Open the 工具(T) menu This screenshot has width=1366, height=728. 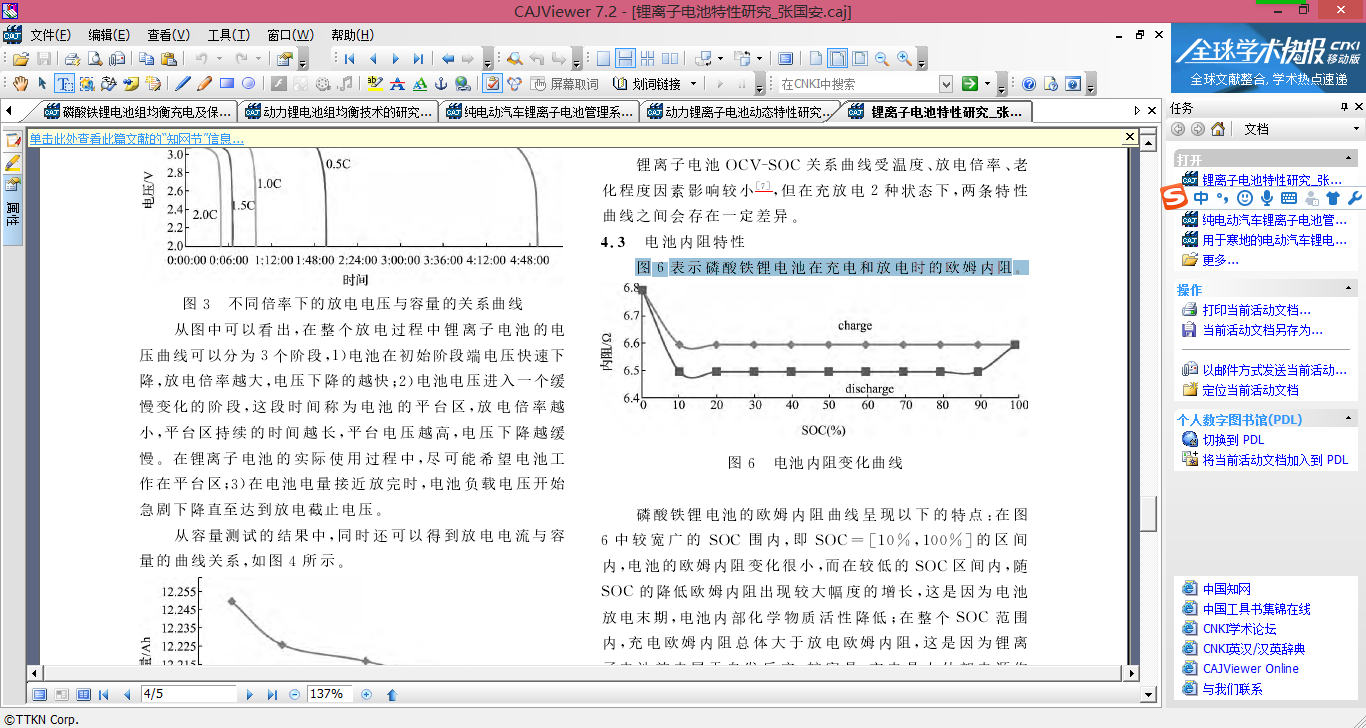pos(228,35)
